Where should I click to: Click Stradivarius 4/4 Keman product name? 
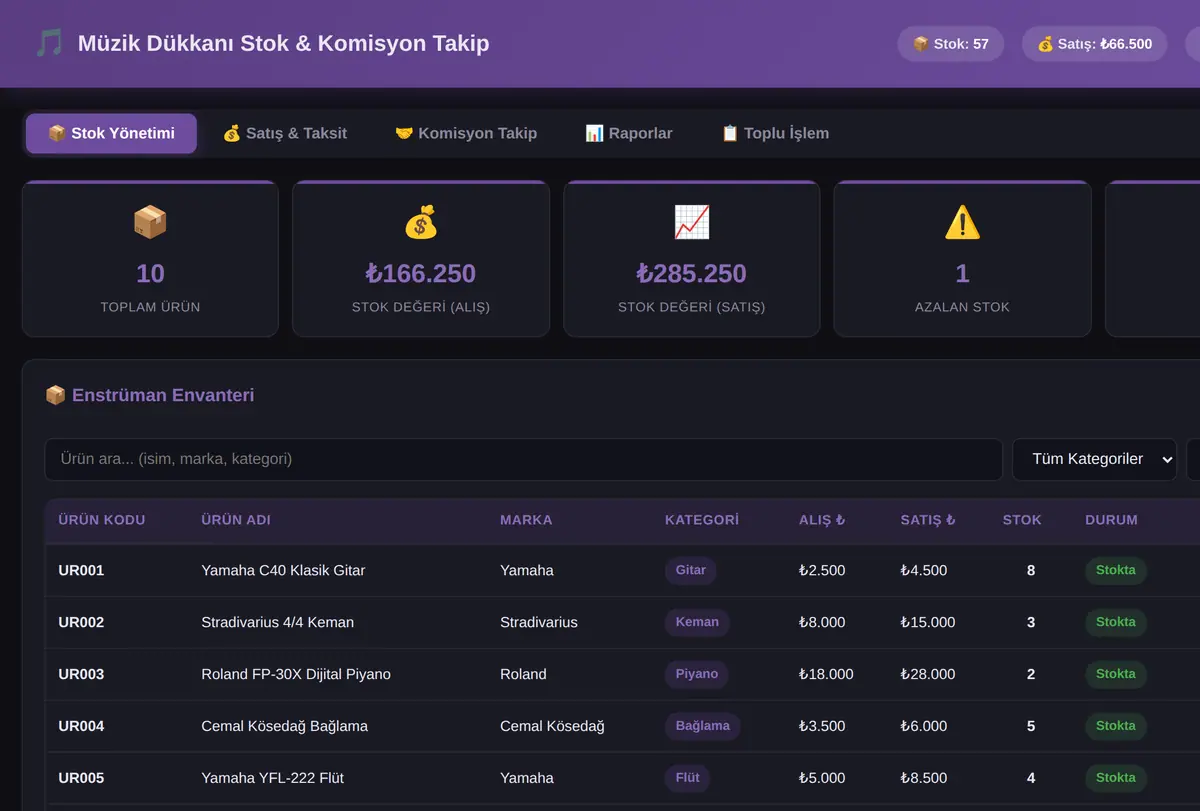pos(278,622)
